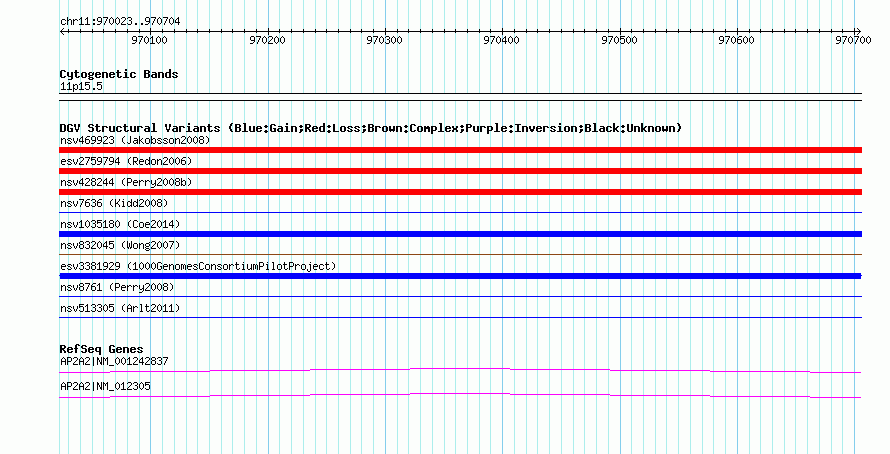Click the brown line for nsv832045
The width and height of the screenshot is (890, 454).
460,255
